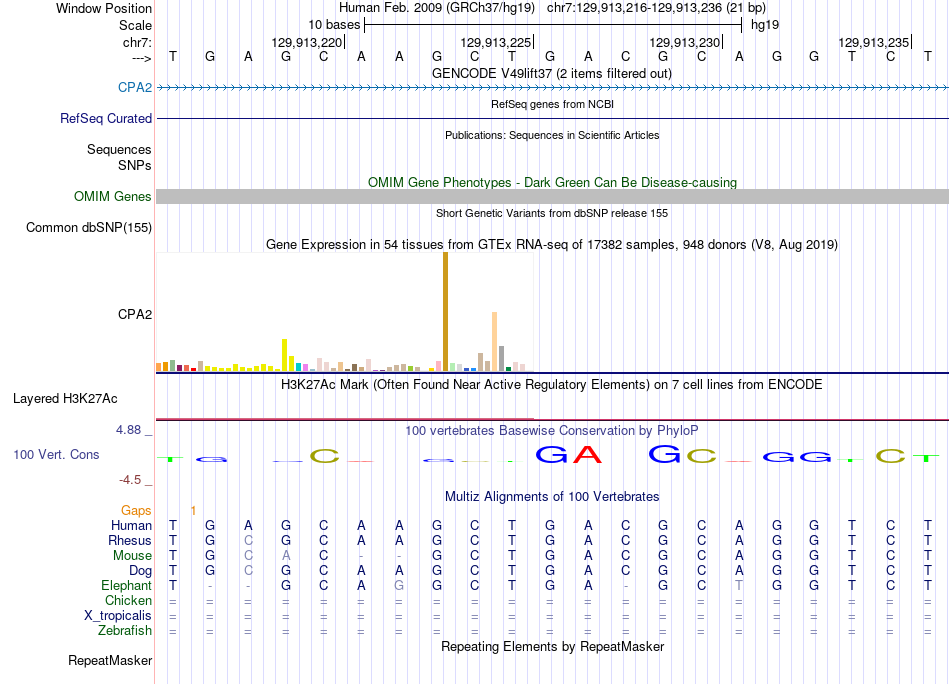Open the GTEx Gene Expression in 54 tissues title
Image resolution: width=950 pixels, height=684 pixels.
(552, 245)
